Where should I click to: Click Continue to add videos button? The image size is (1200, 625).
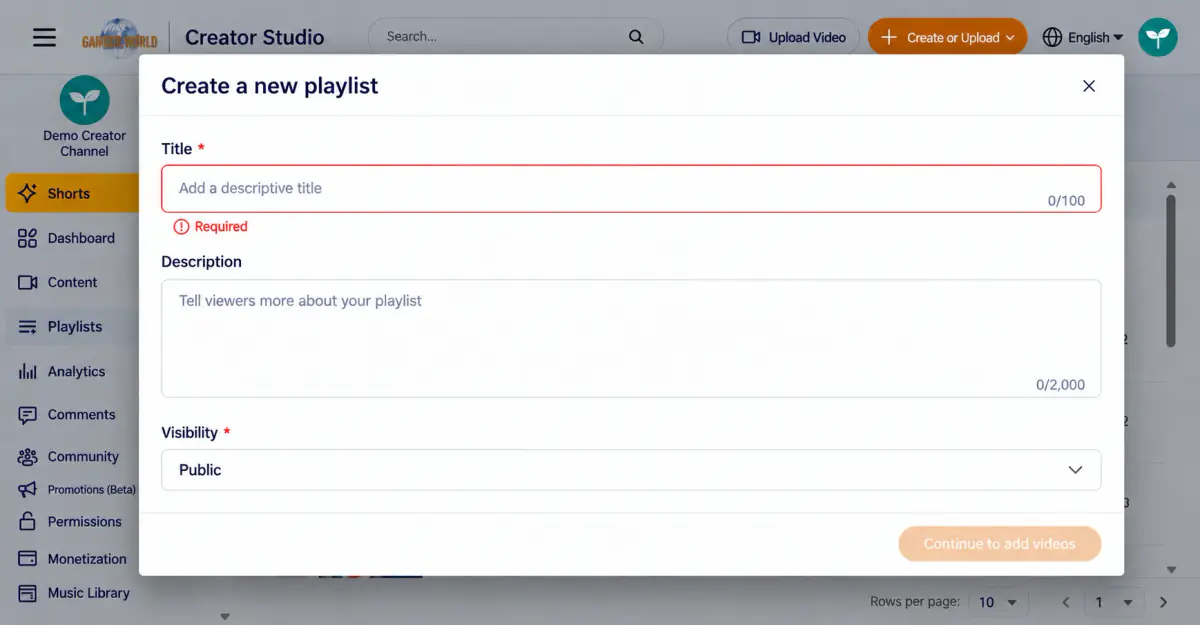(x=1000, y=544)
